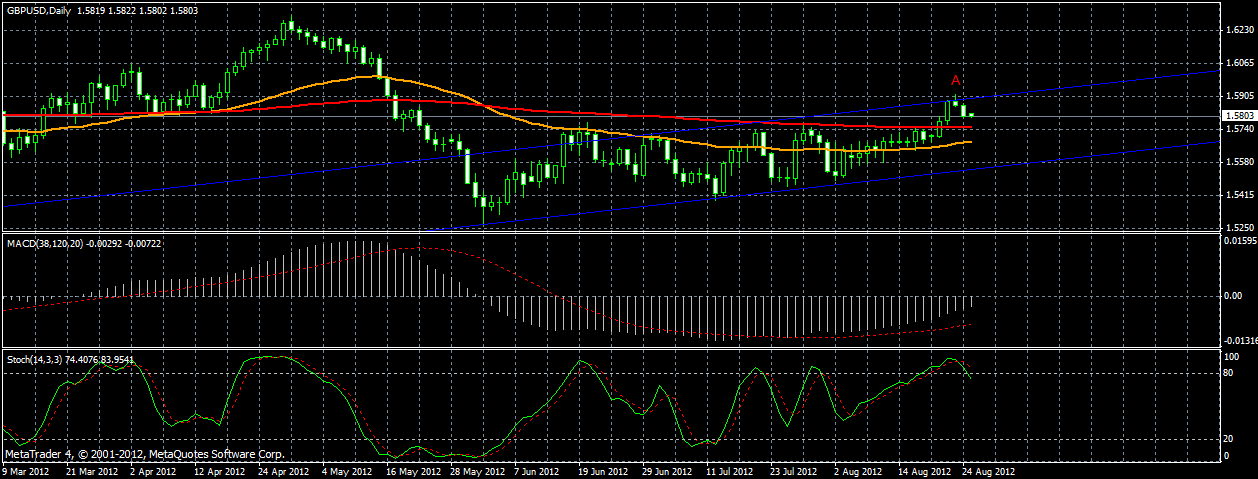
Task: Click the 2 Apr 2012 date label
Action: (x=152, y=471)
